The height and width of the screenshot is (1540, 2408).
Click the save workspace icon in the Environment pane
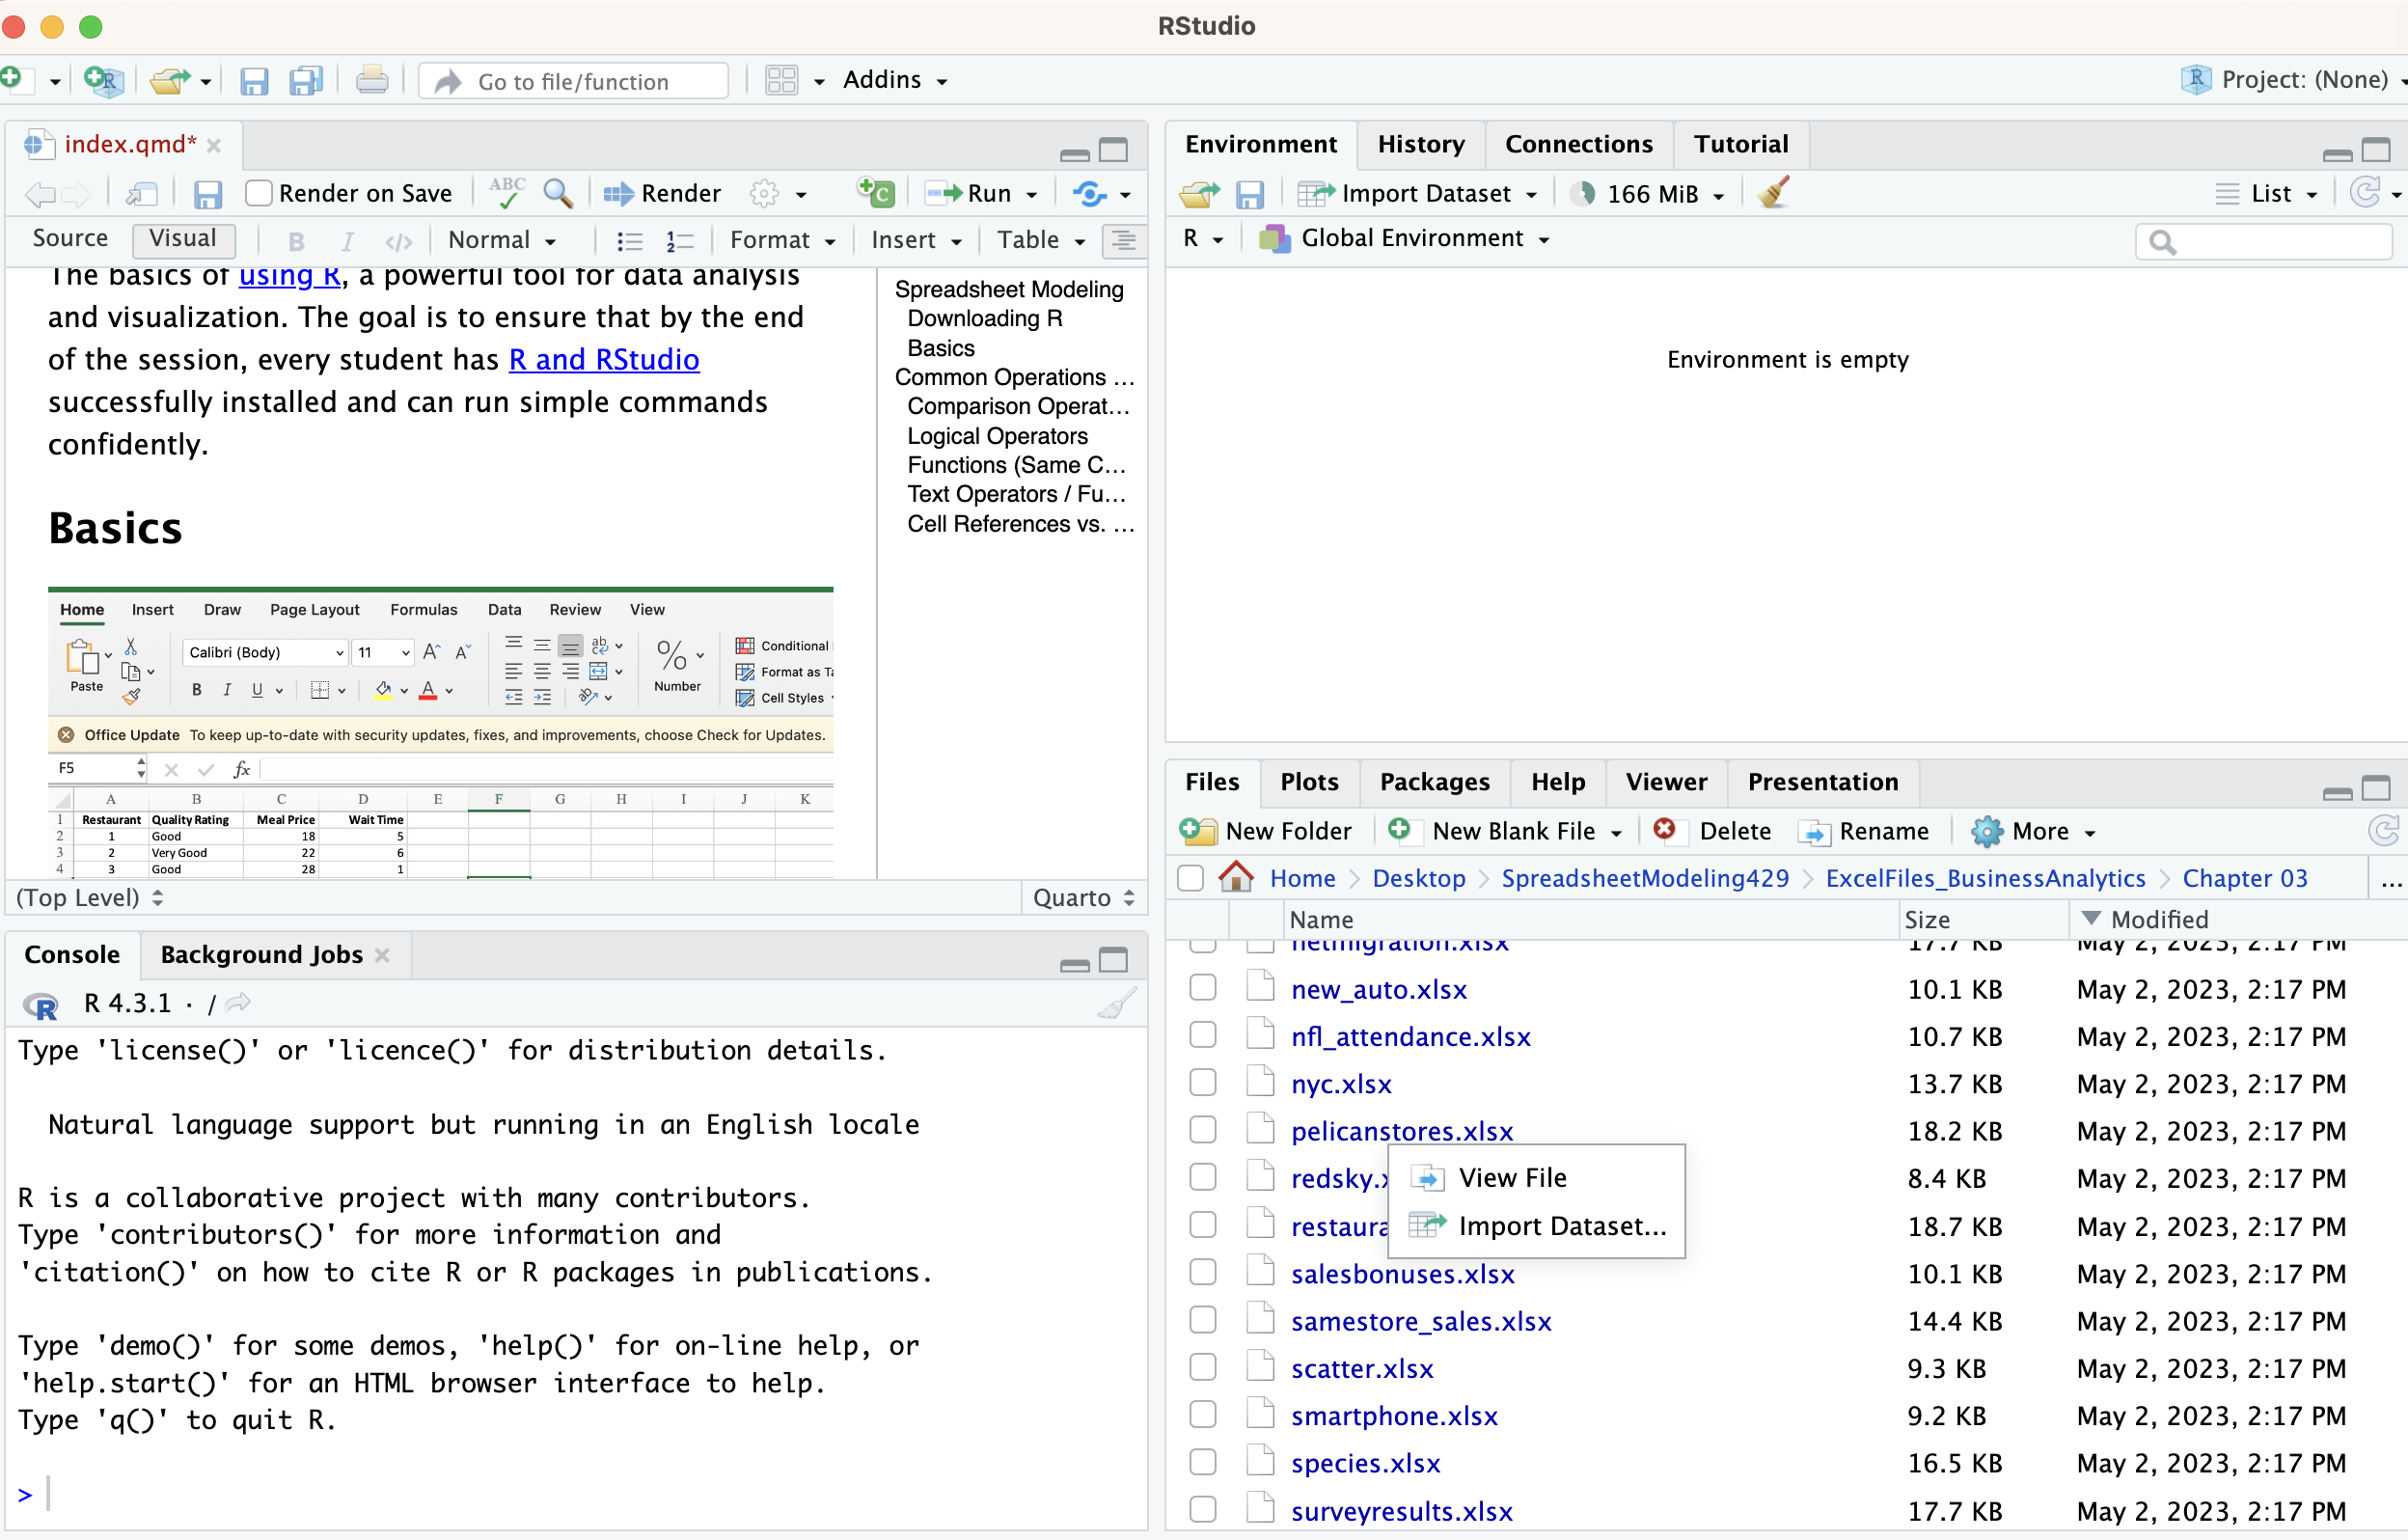tap(1250, 193)
